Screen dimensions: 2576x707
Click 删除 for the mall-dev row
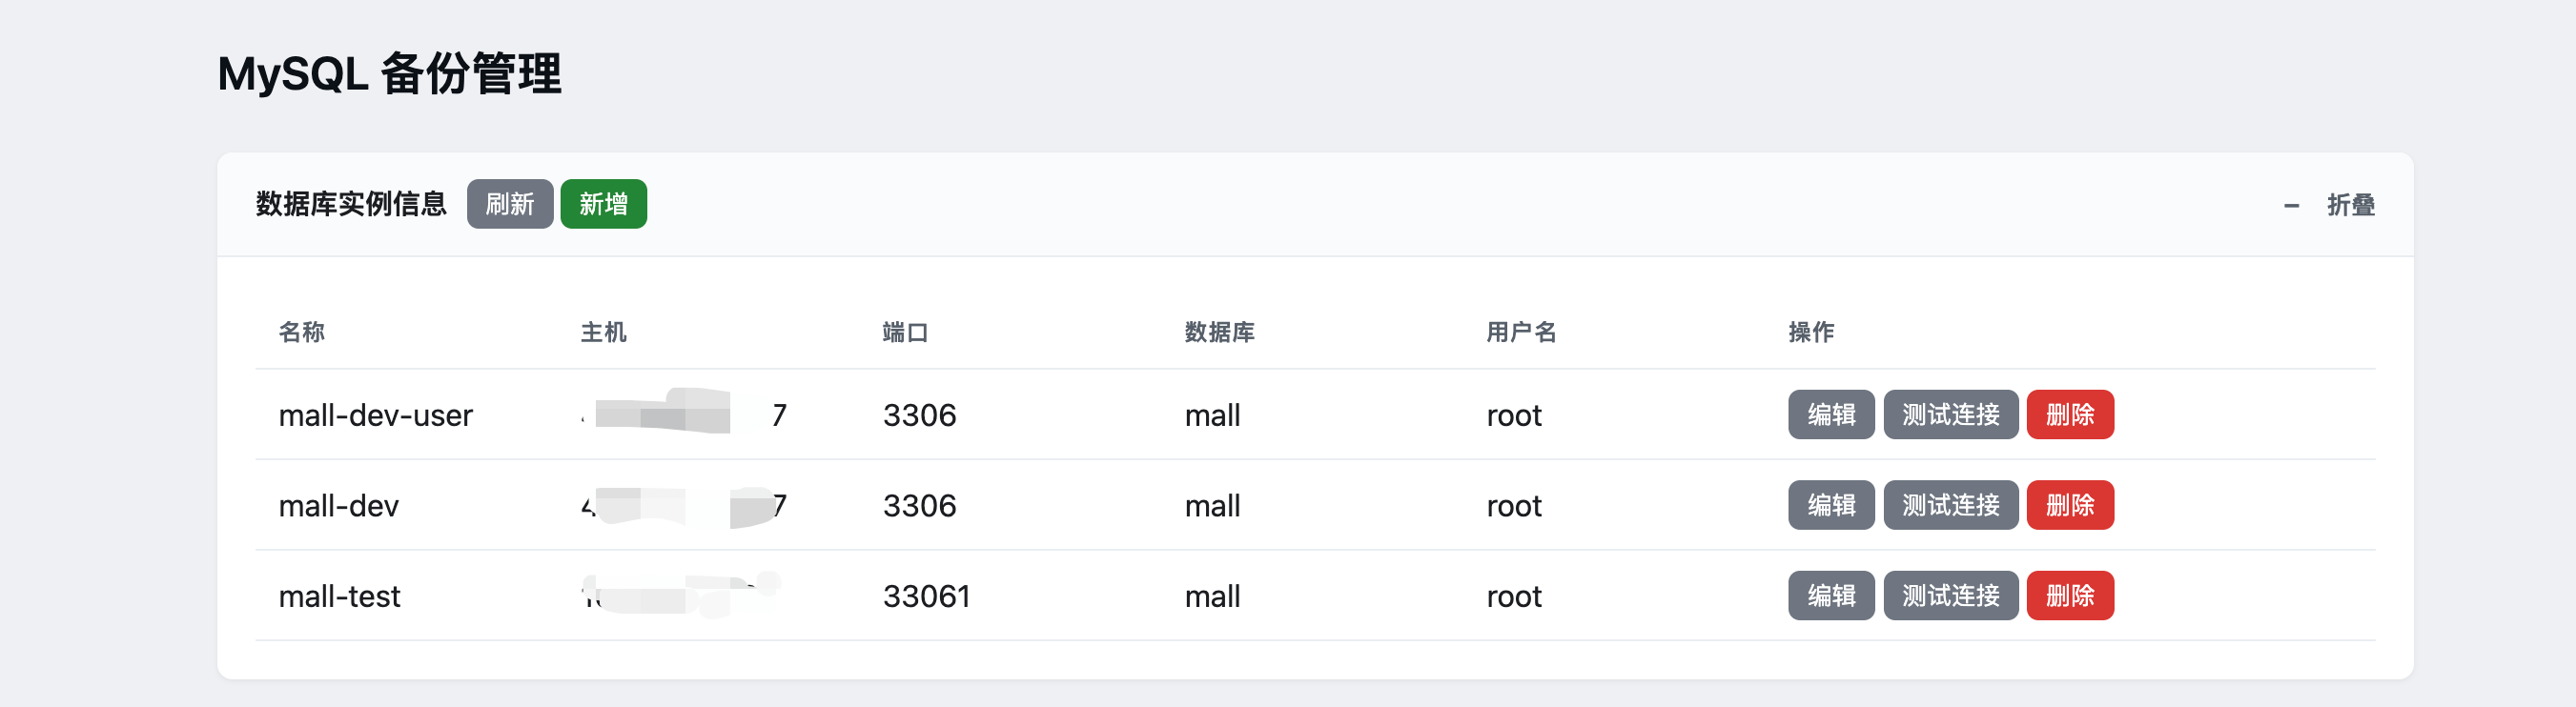[x=2069, y=505]
